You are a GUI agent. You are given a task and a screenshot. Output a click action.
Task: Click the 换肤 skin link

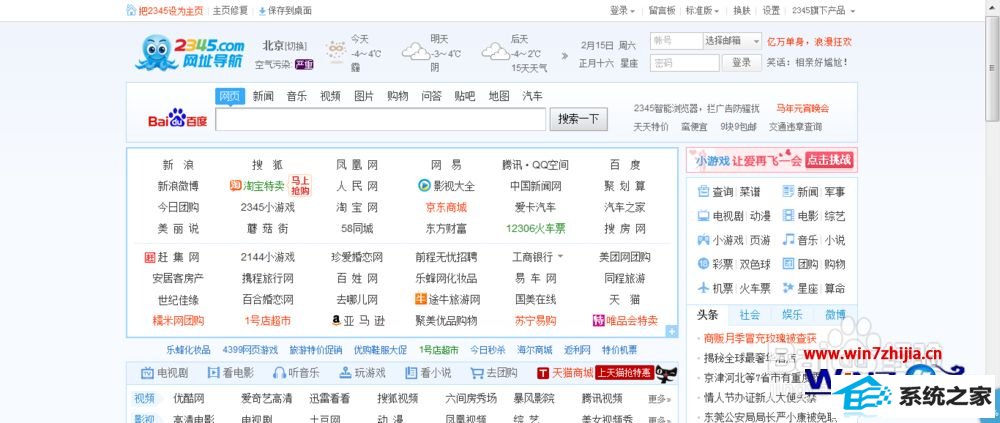click(x=742, y=11)
